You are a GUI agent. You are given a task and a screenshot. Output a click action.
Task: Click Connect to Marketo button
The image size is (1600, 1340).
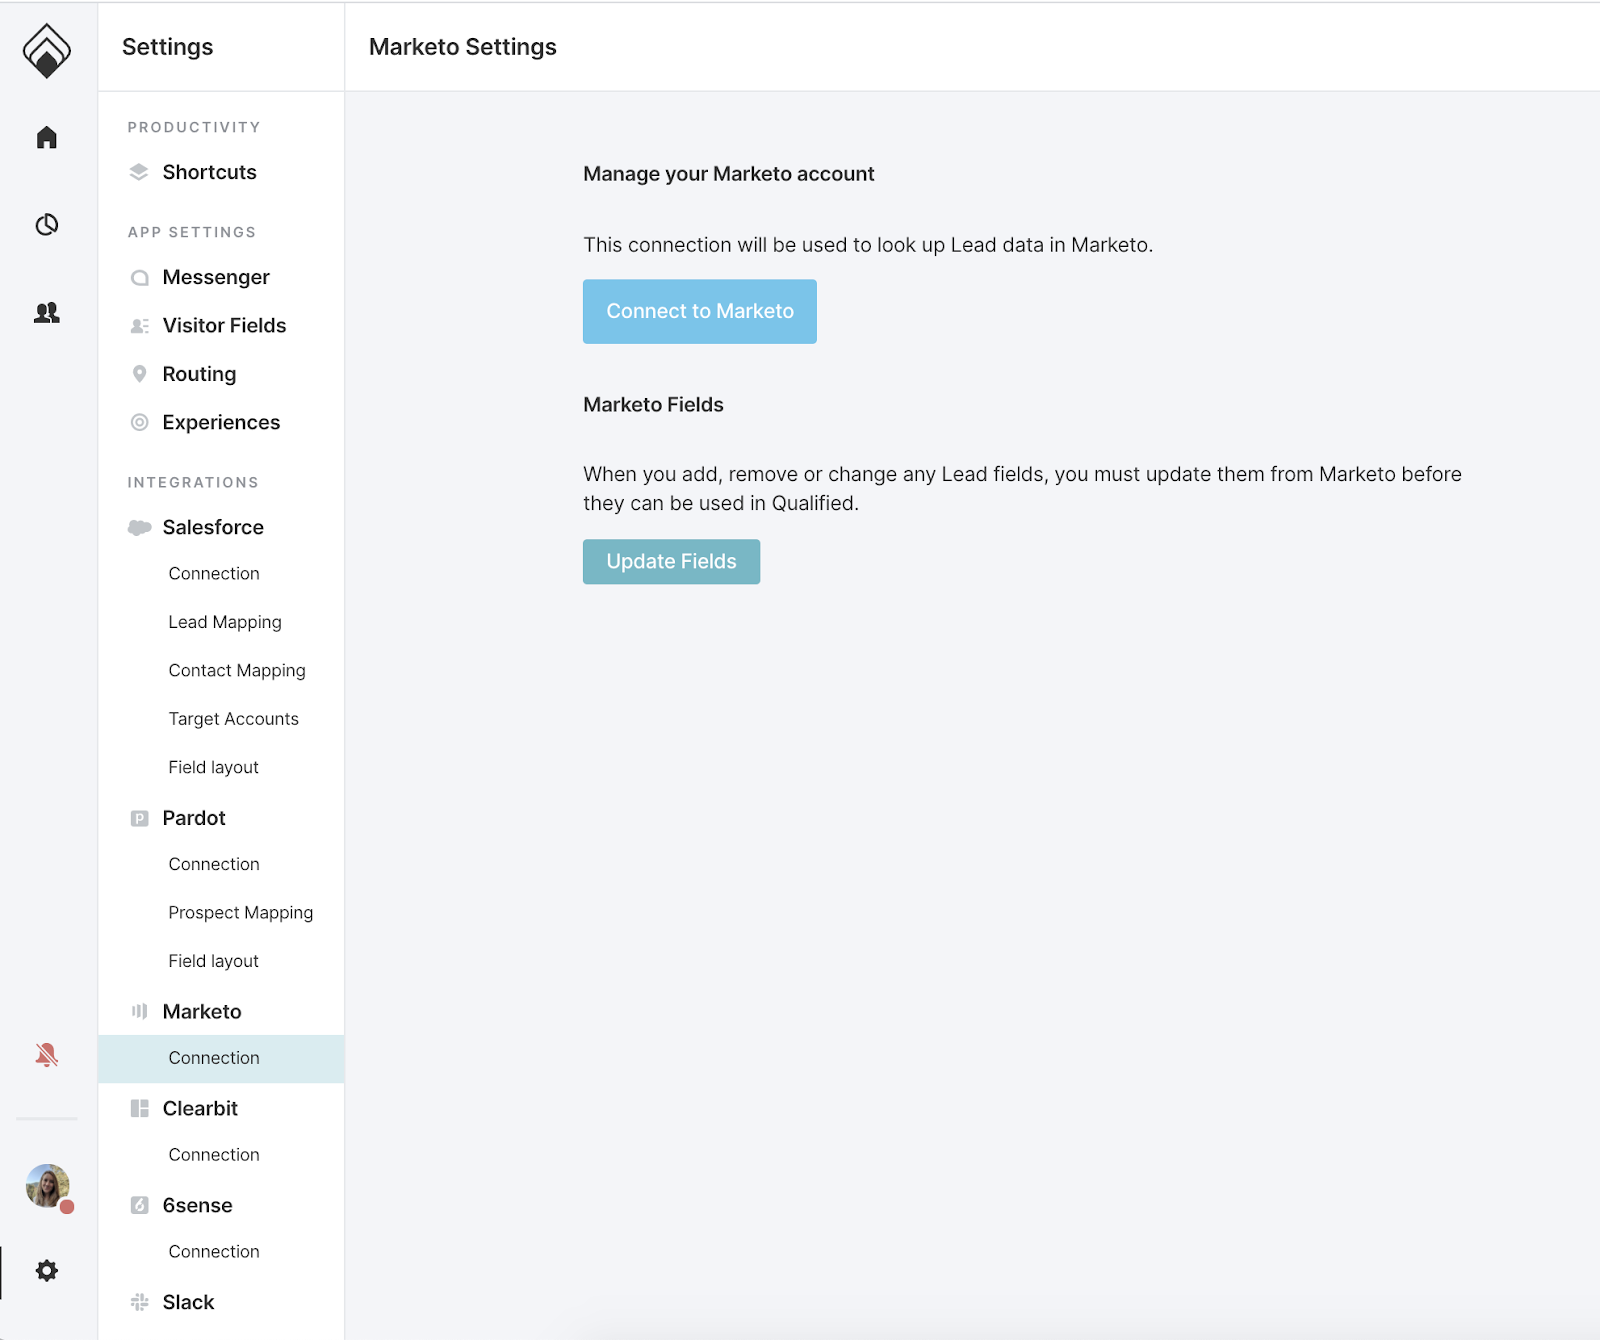(700, 311)
